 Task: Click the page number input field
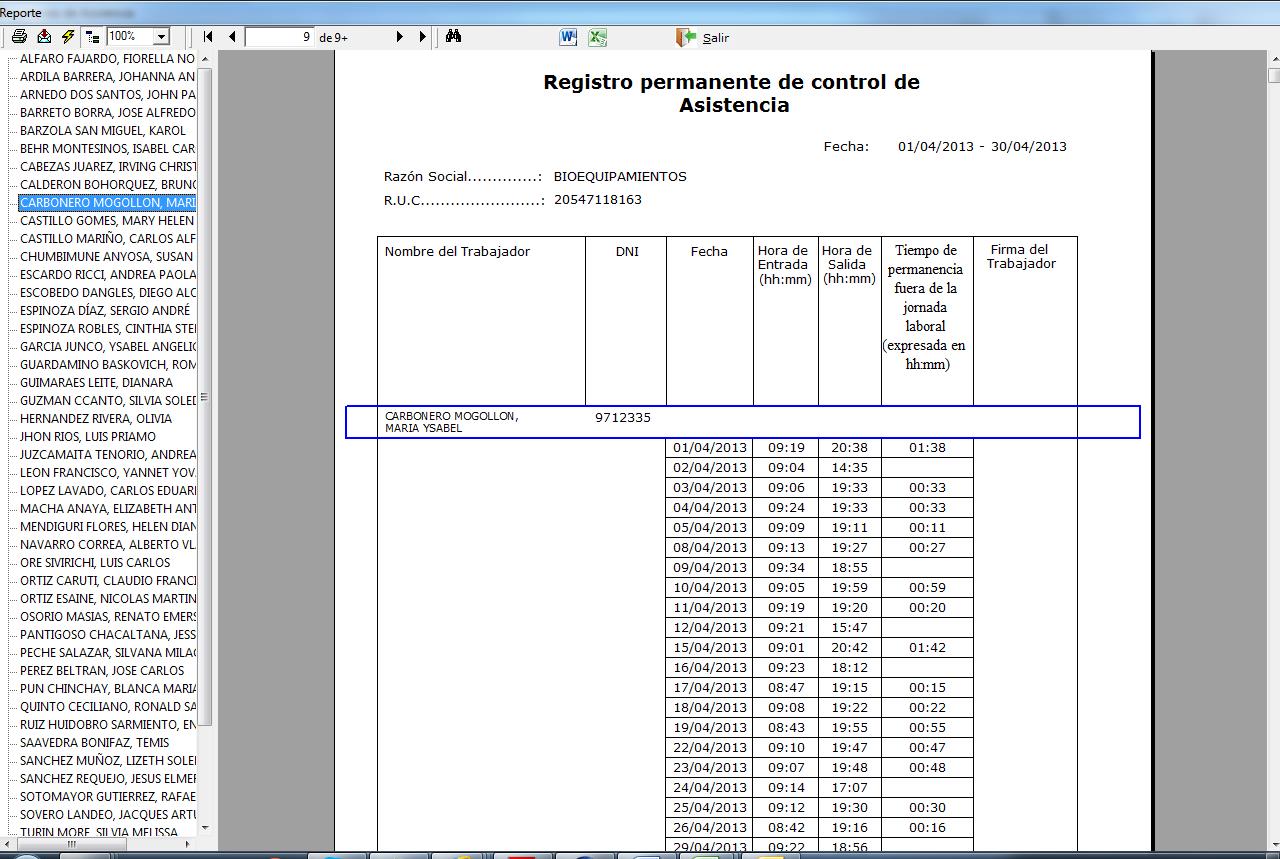point(279,36)
